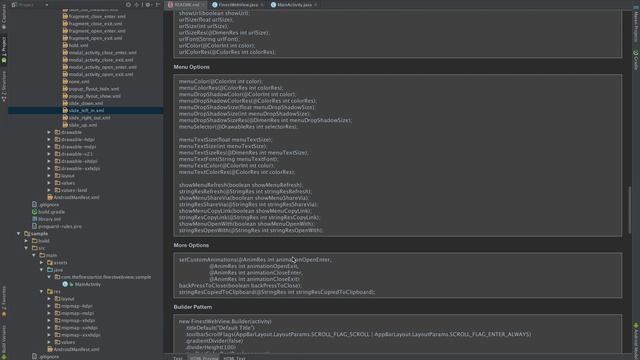Image resolution: width=640 pixels, height=360 pixels.
Task: Select the HTML Preview bottom tab
Action: point(204,358)
